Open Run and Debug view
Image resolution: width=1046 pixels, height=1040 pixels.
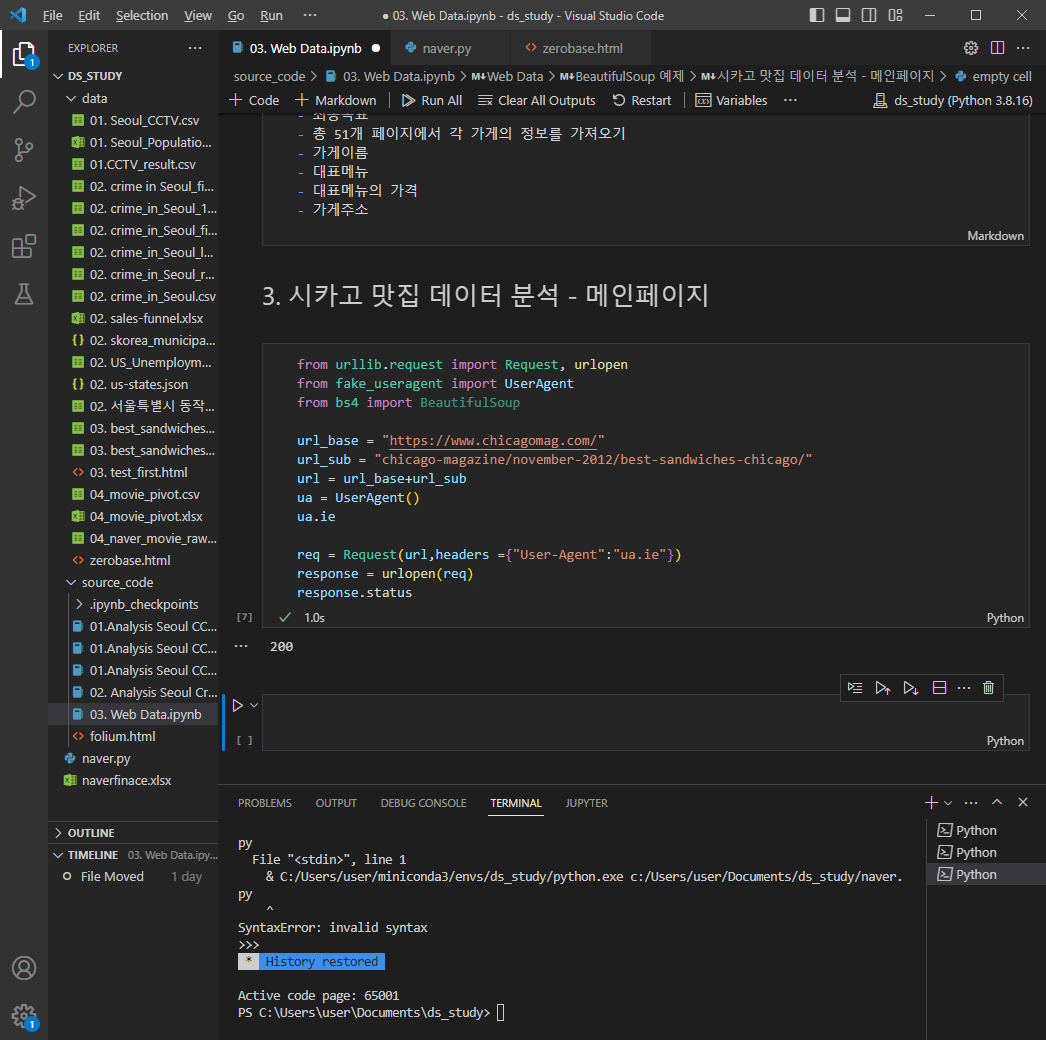(x=24, y=198)
